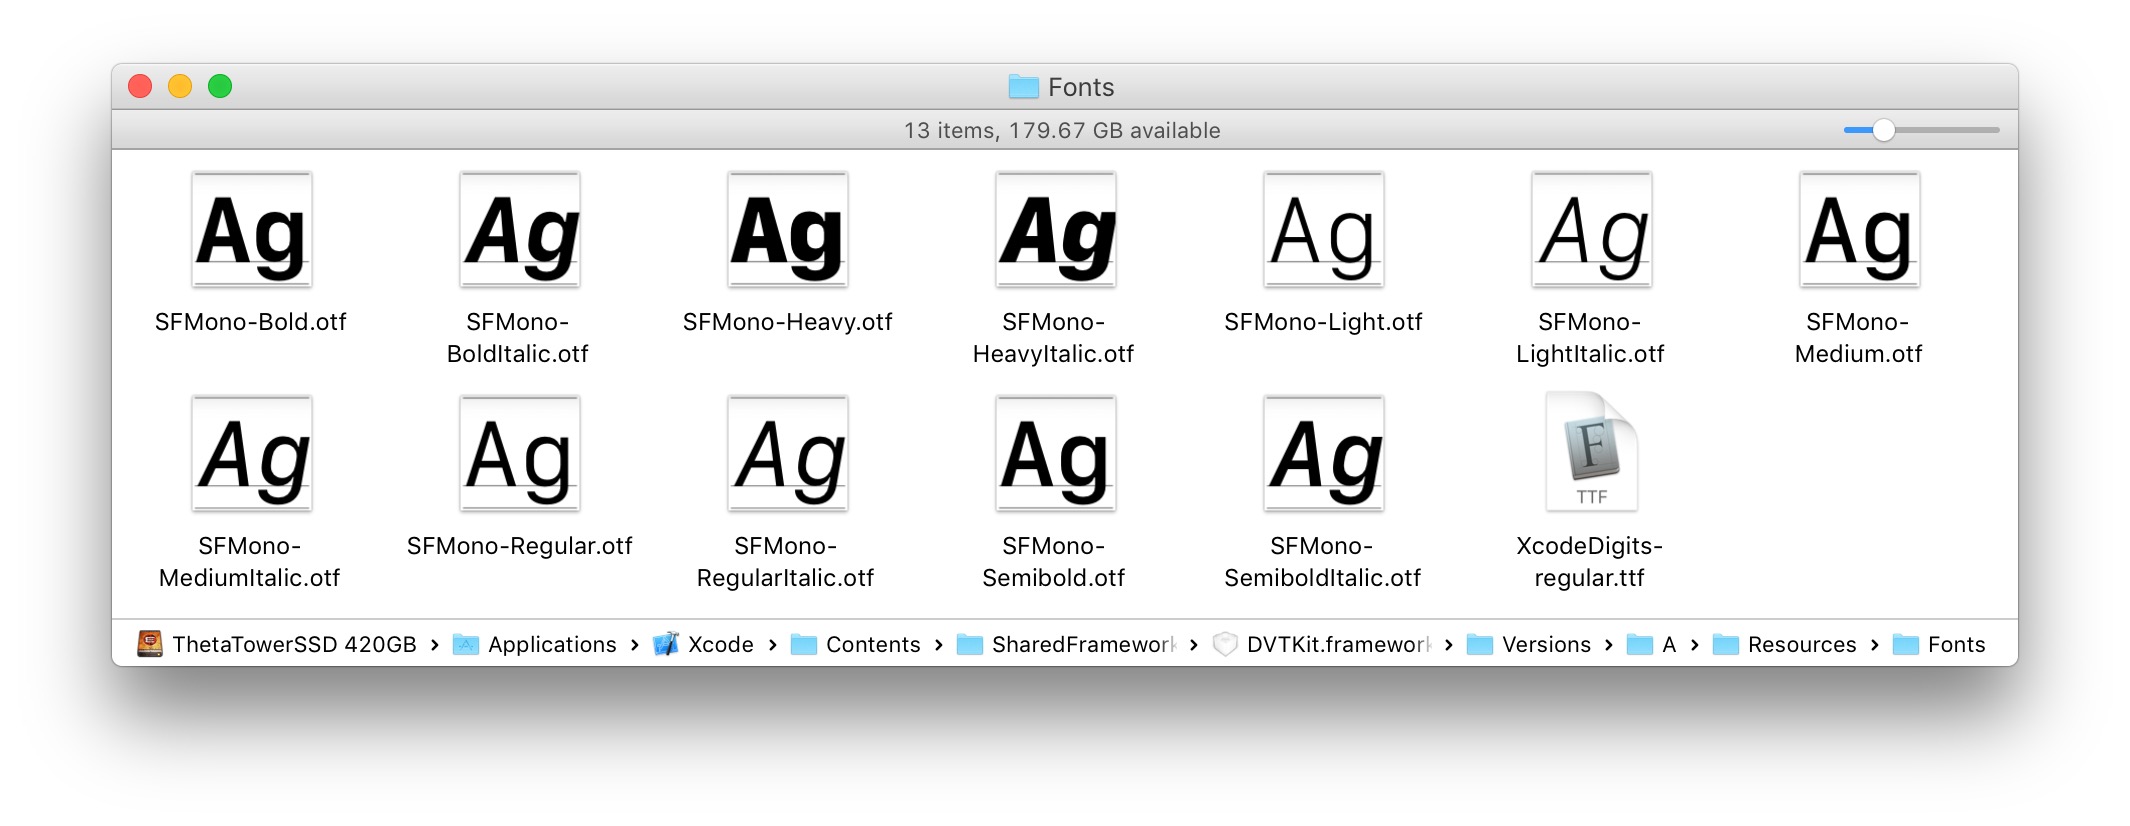Screen dimensions: 2130x826
Task: Select the SFMono-Semibold.otf font icon
Action: [x=1056, y=454]
